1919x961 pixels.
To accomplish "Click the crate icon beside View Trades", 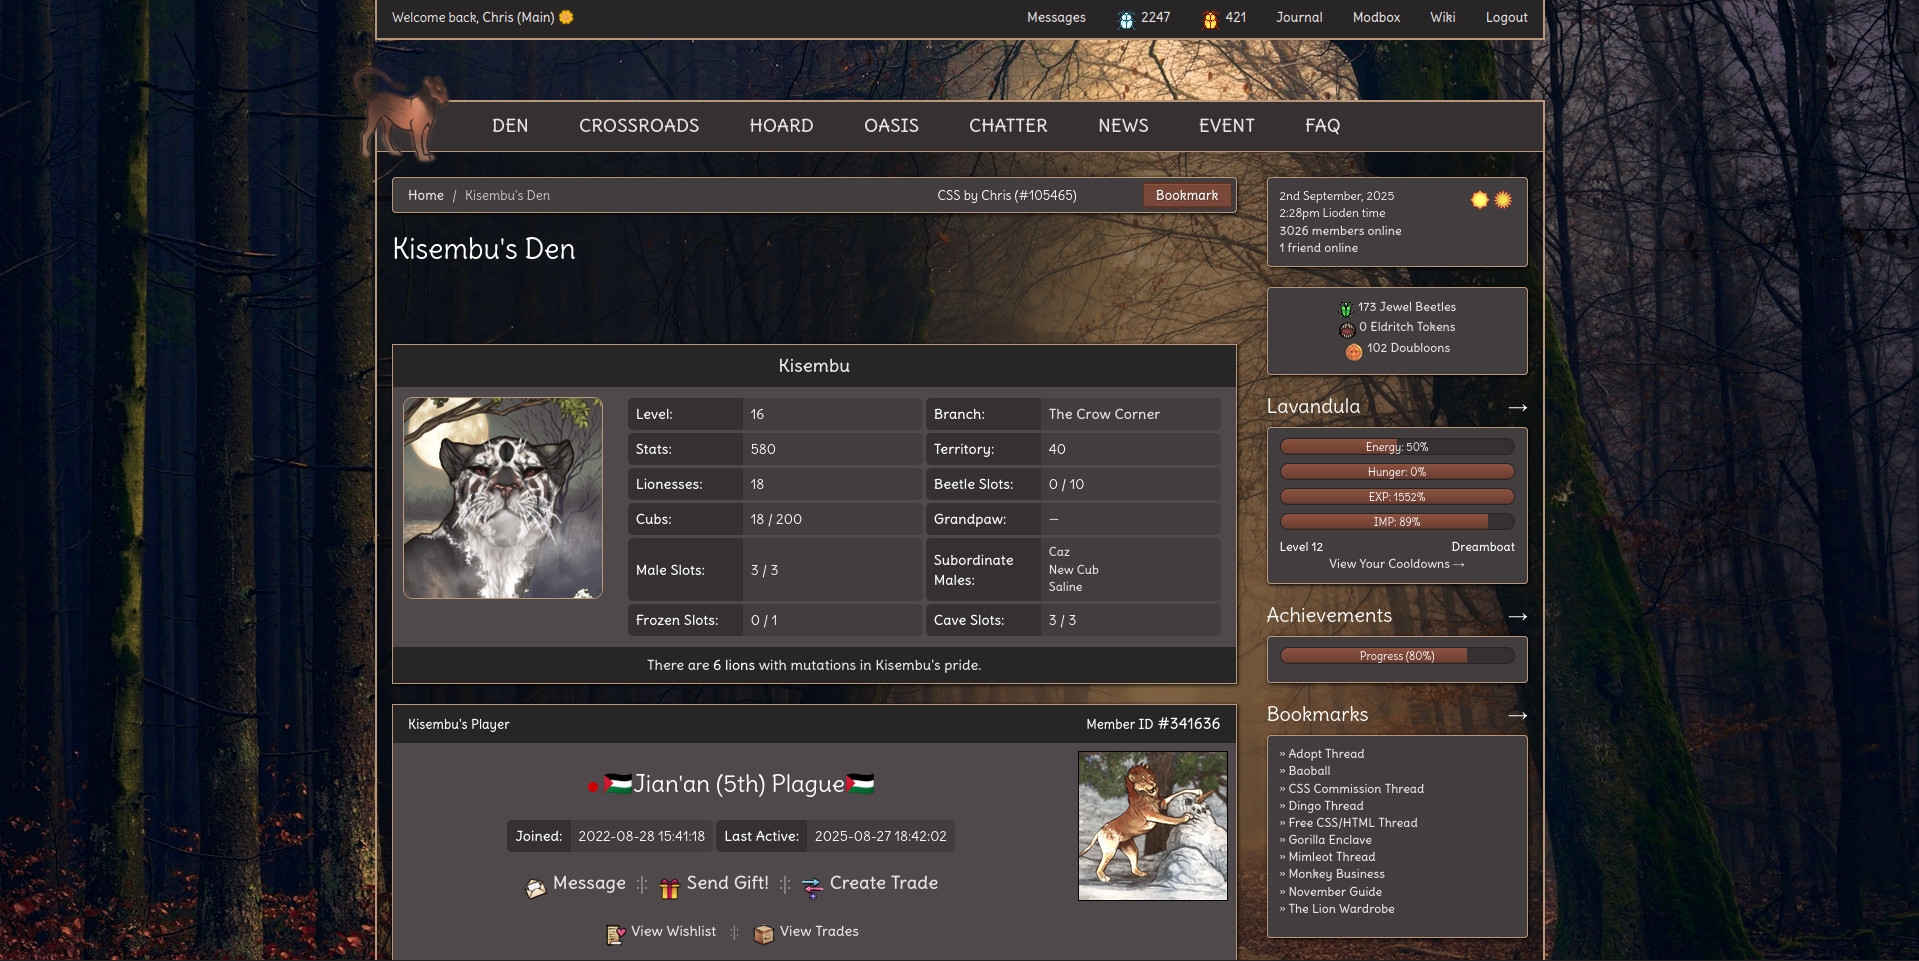I will point(764,934).
